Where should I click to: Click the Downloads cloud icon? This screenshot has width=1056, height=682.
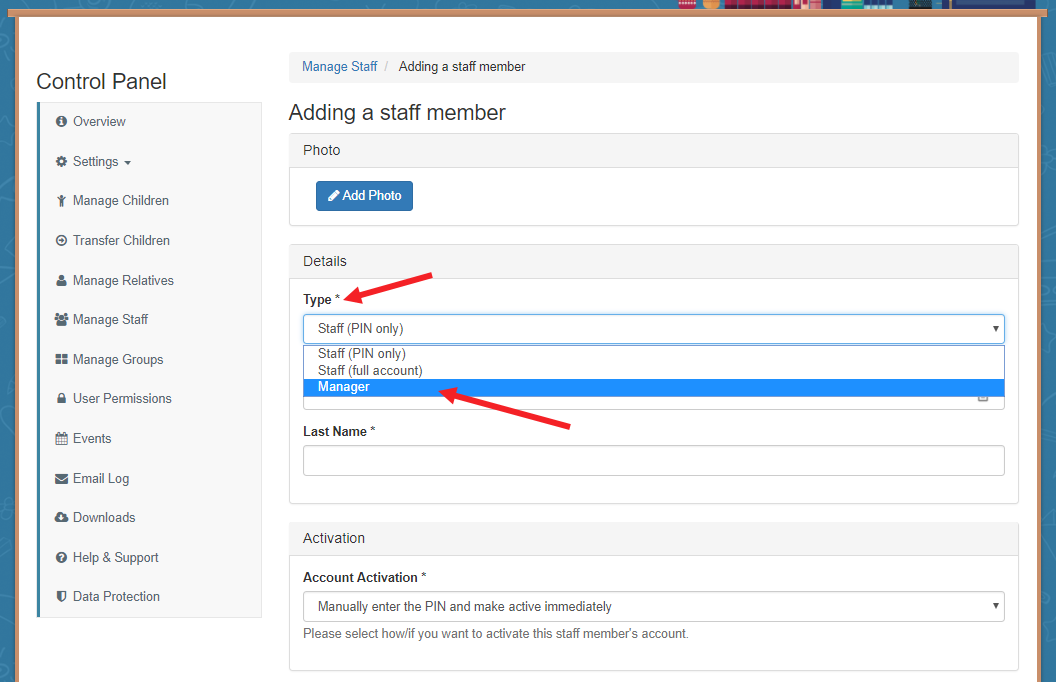coord(61,517)
